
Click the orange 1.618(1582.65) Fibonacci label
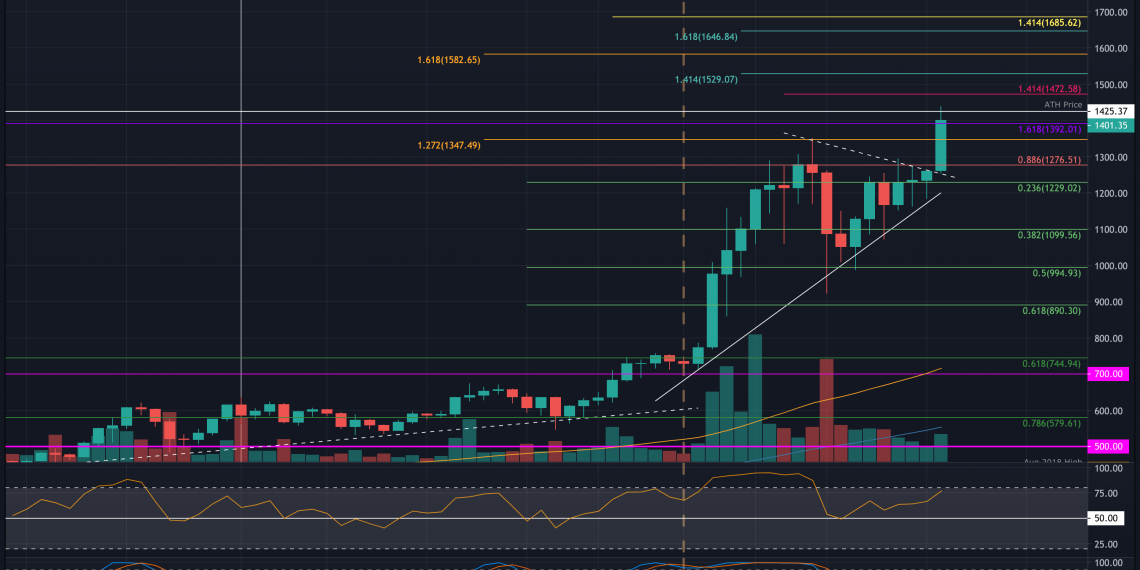click(449, 60)
